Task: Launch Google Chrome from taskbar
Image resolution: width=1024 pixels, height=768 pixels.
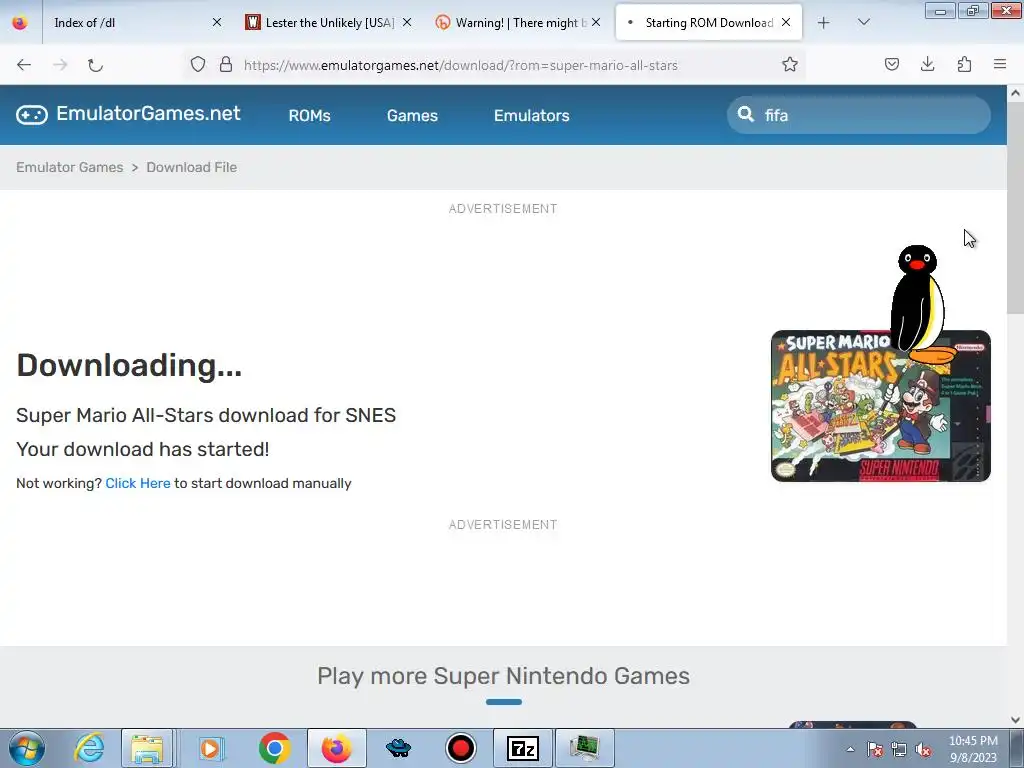Action: coord(274,748)
